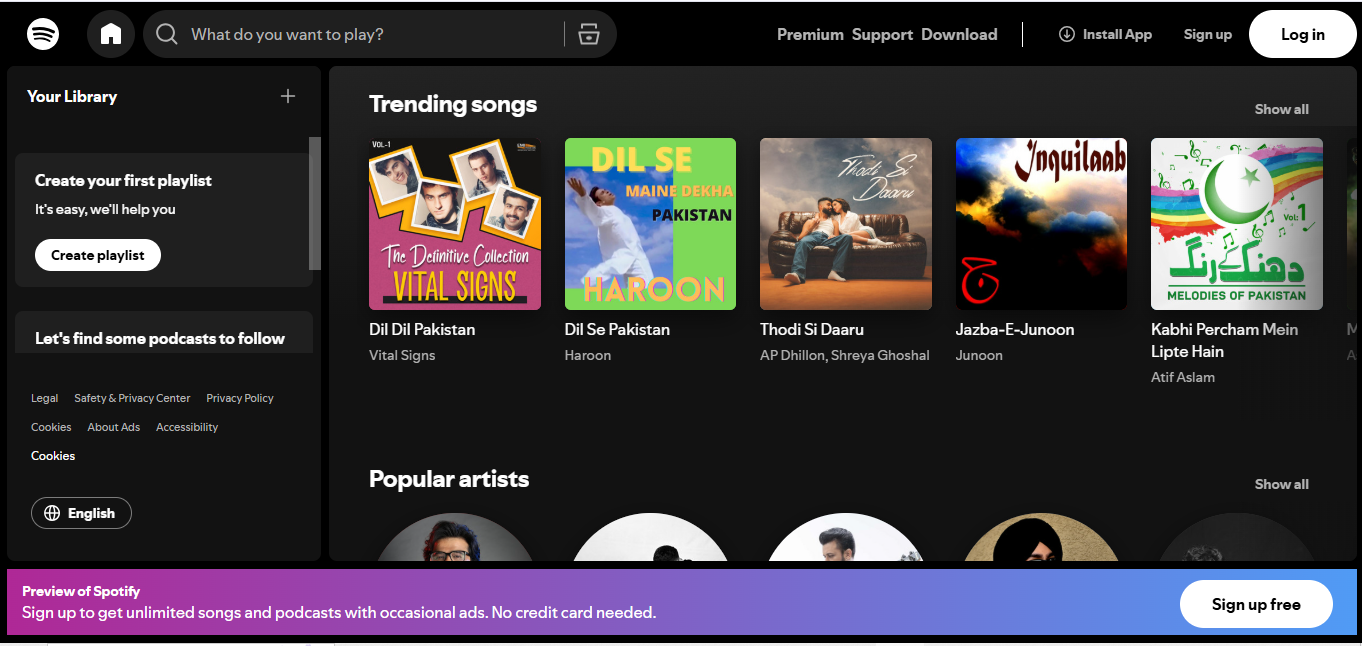Click 'Create your first playlist' text
The height and width of the screenshot is (646, 1362).
tap(123, 180)
